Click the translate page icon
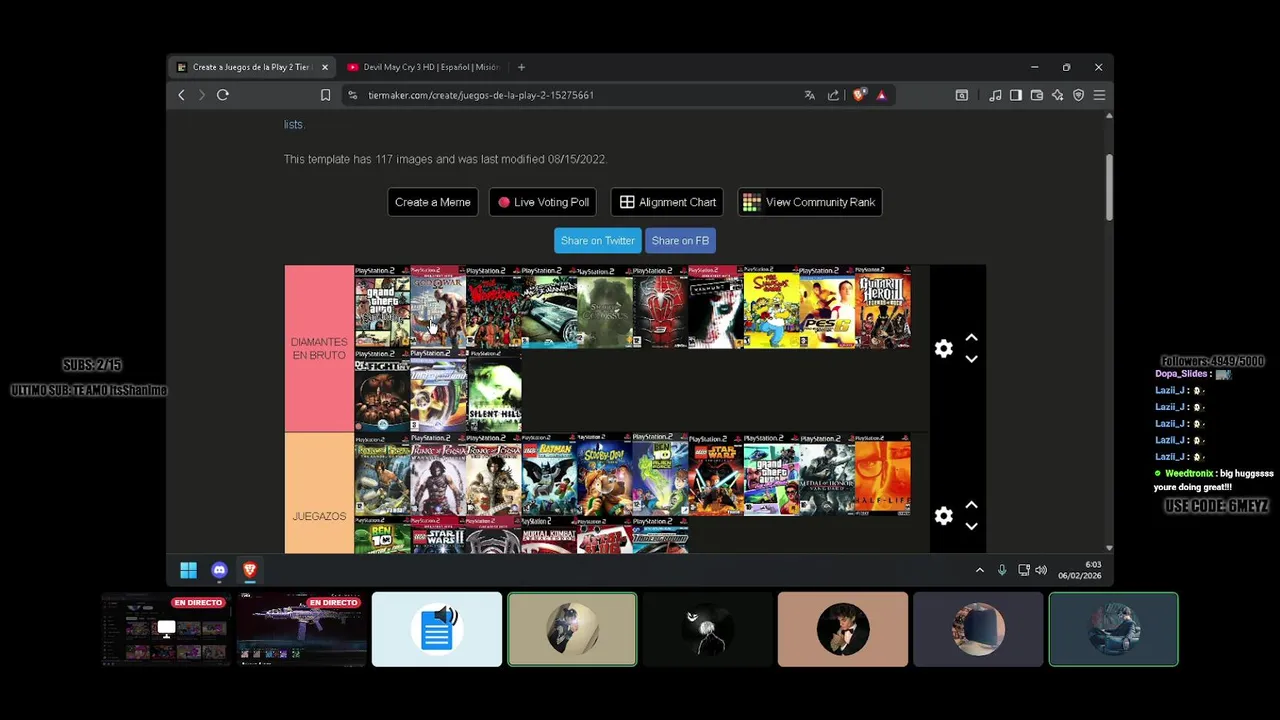1280x720 pixels. 809,95
